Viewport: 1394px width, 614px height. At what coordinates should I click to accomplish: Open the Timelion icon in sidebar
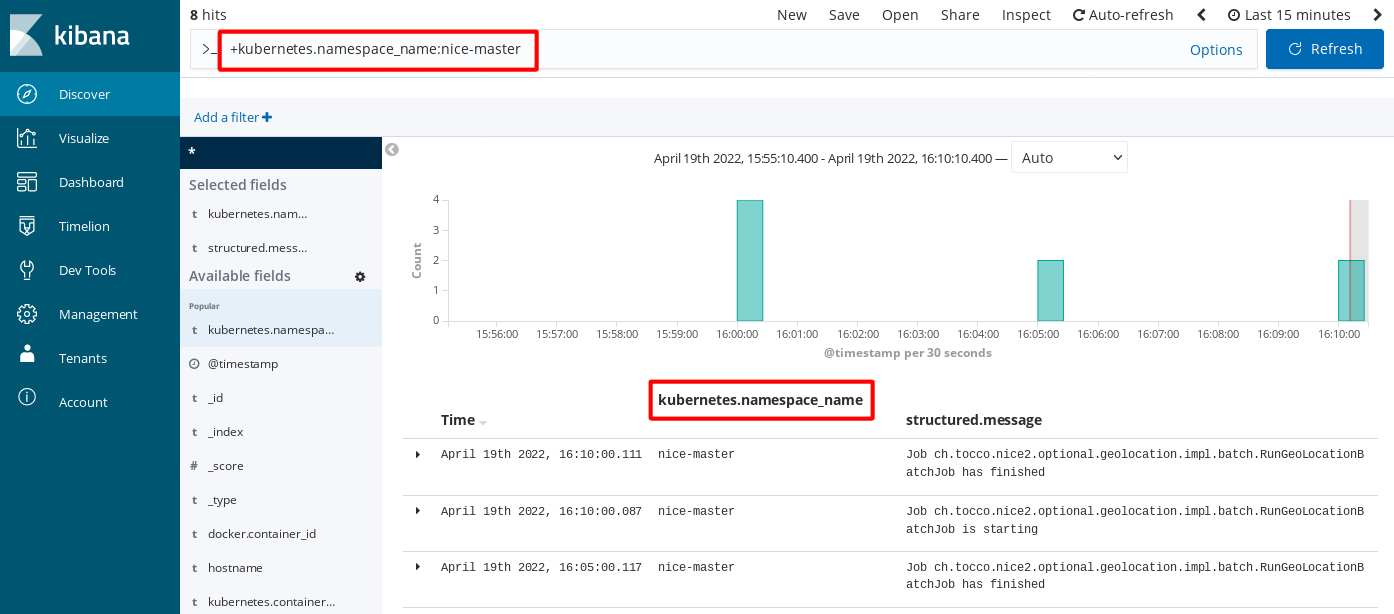point(27,226)
